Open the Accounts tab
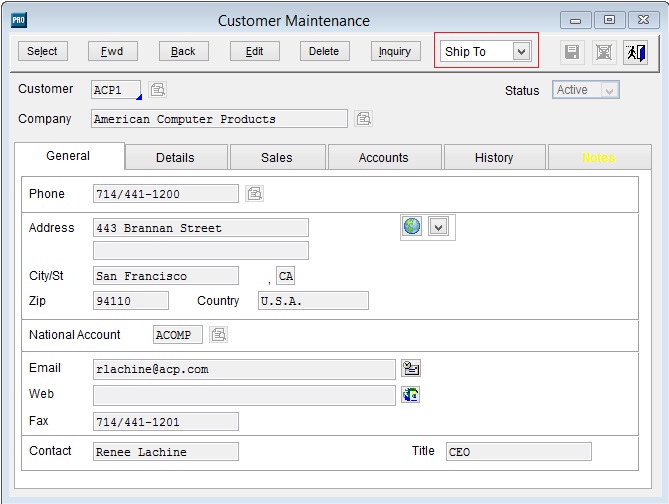 (384, 157)
